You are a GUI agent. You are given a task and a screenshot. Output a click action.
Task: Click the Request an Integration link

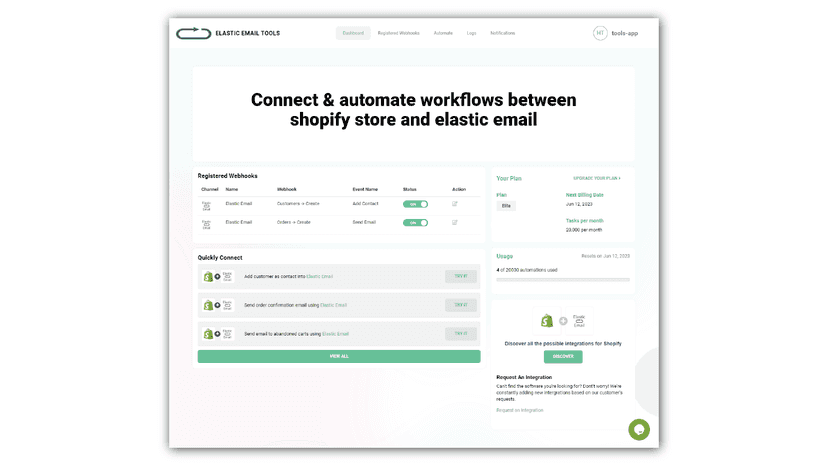(x=520, y=411)
